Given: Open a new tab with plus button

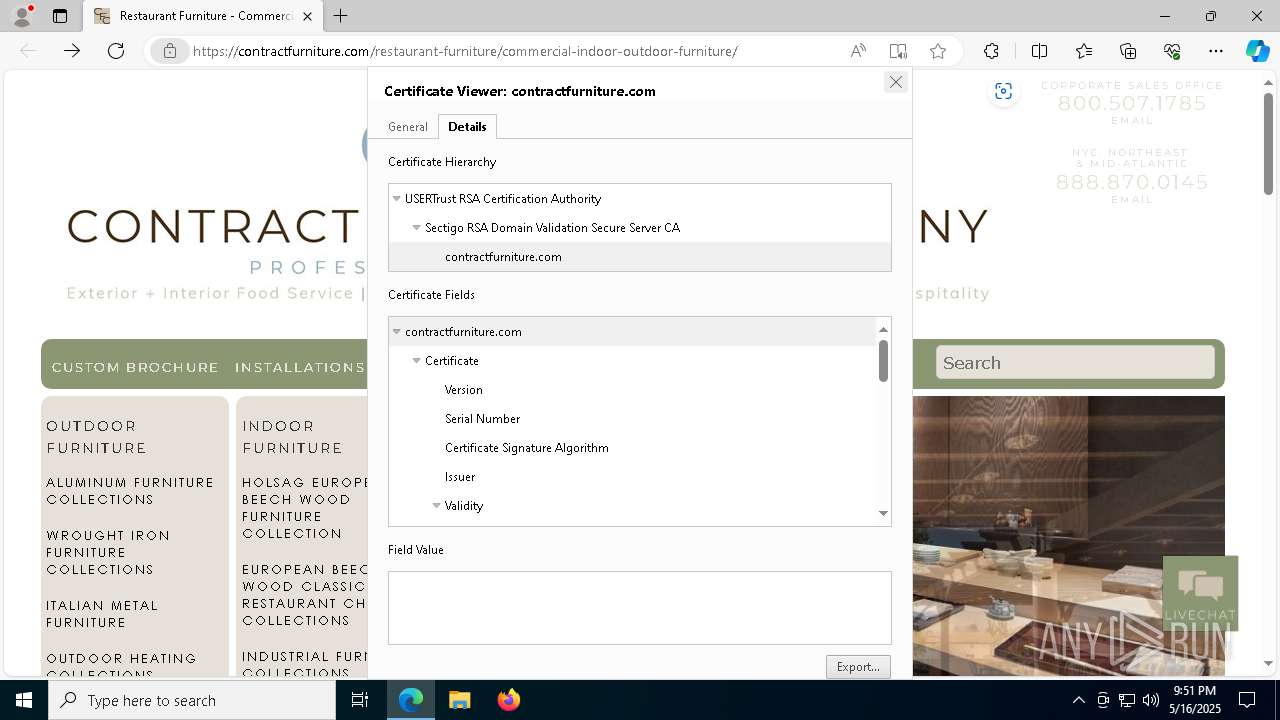Looking at the screenshot, I should point(341,16).
